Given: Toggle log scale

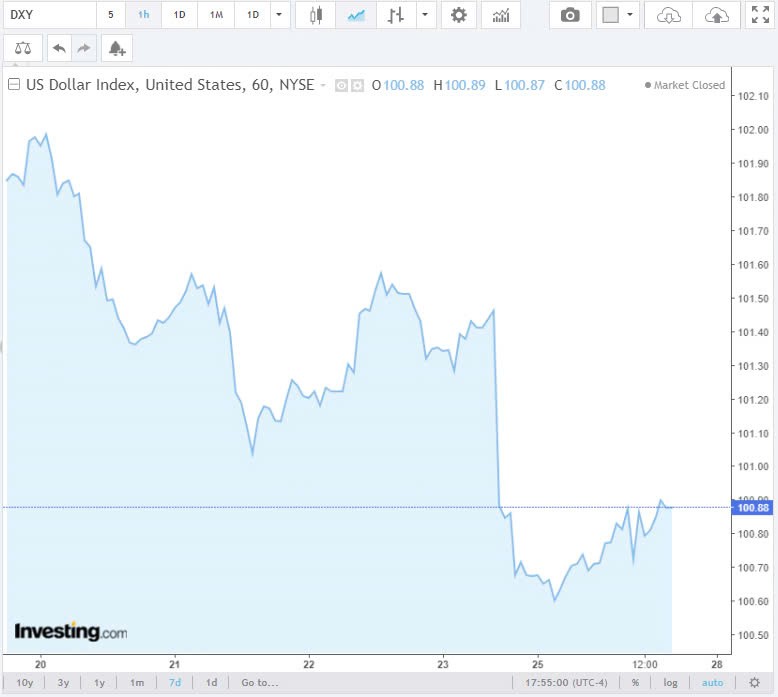Looking at the screenshot, I should coord(670,683).
